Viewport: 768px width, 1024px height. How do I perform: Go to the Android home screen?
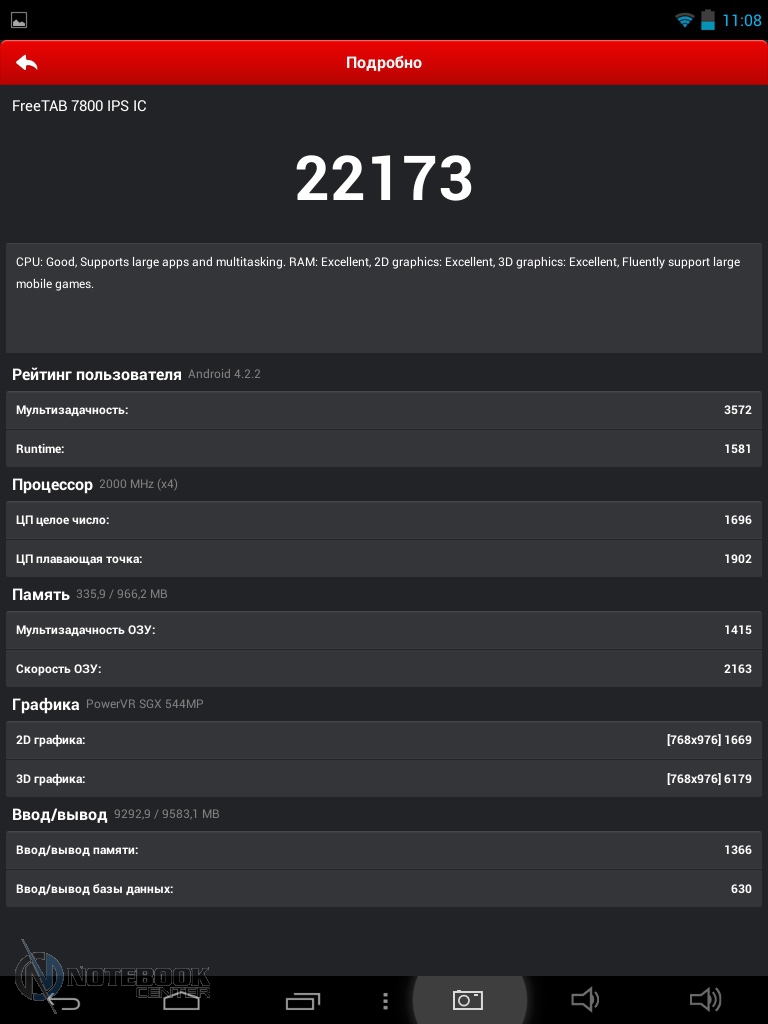181,1000
